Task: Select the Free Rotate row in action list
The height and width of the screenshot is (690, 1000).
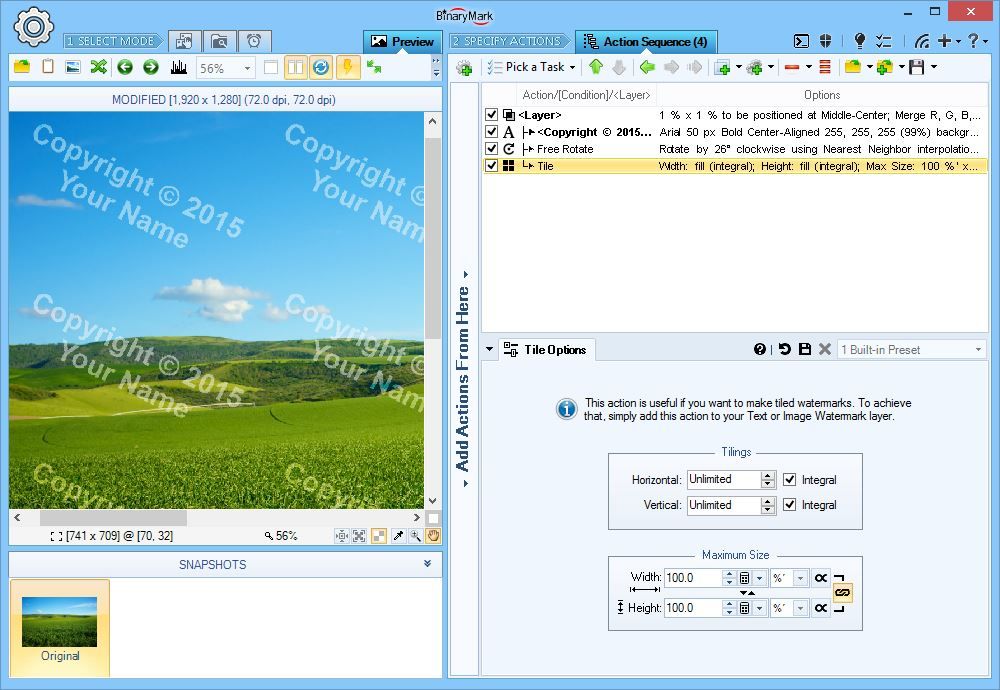Action: coord(735,149)
